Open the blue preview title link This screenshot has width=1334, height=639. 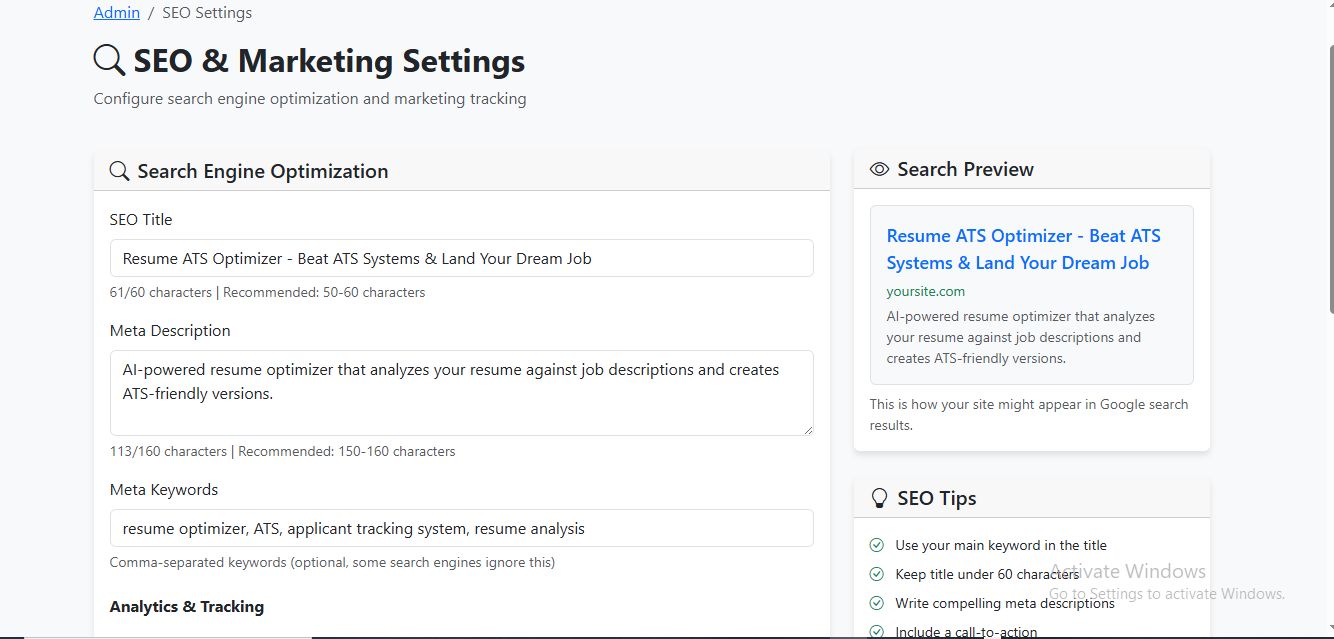coord(1023,249)
